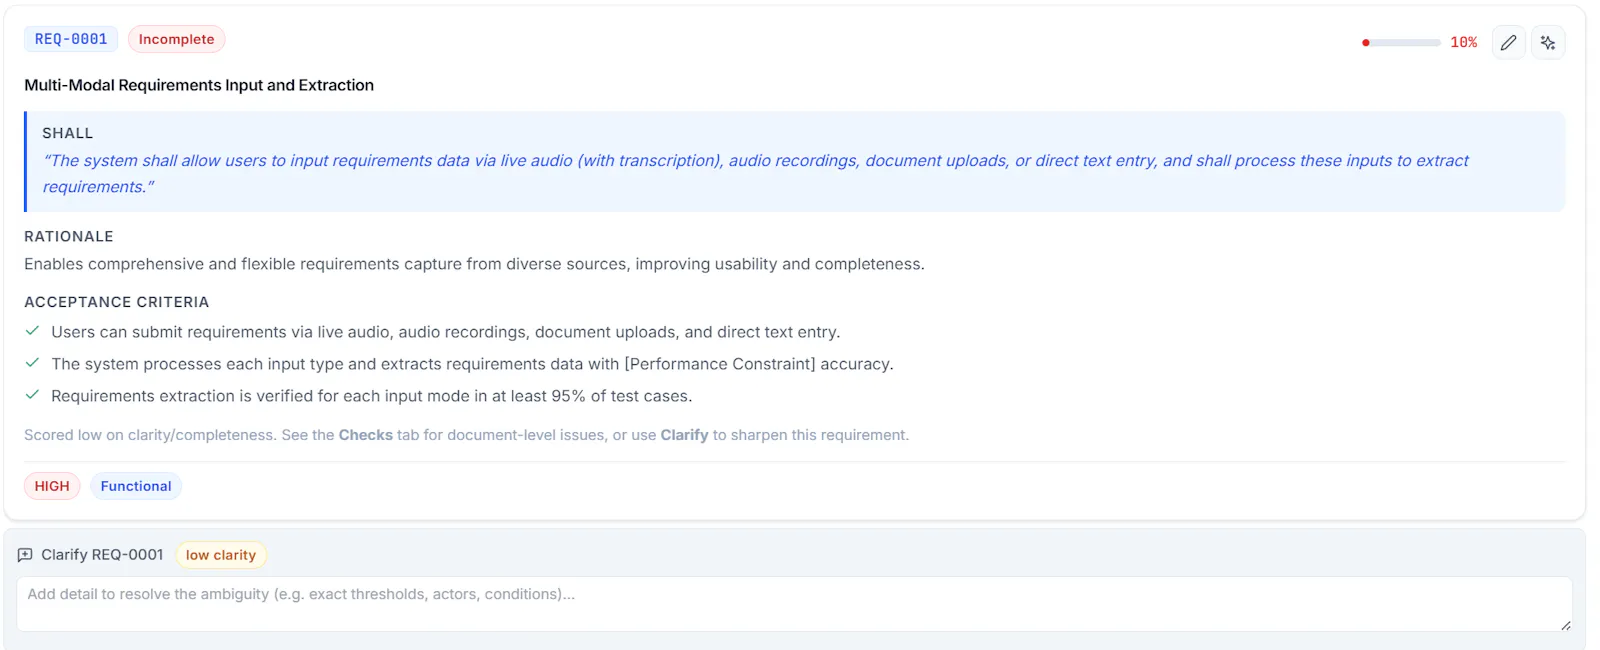The image size is (1600, 650).
Task: Click the criterion mentioning [Performance Constraint] accuracy
Action: (472, 364)
